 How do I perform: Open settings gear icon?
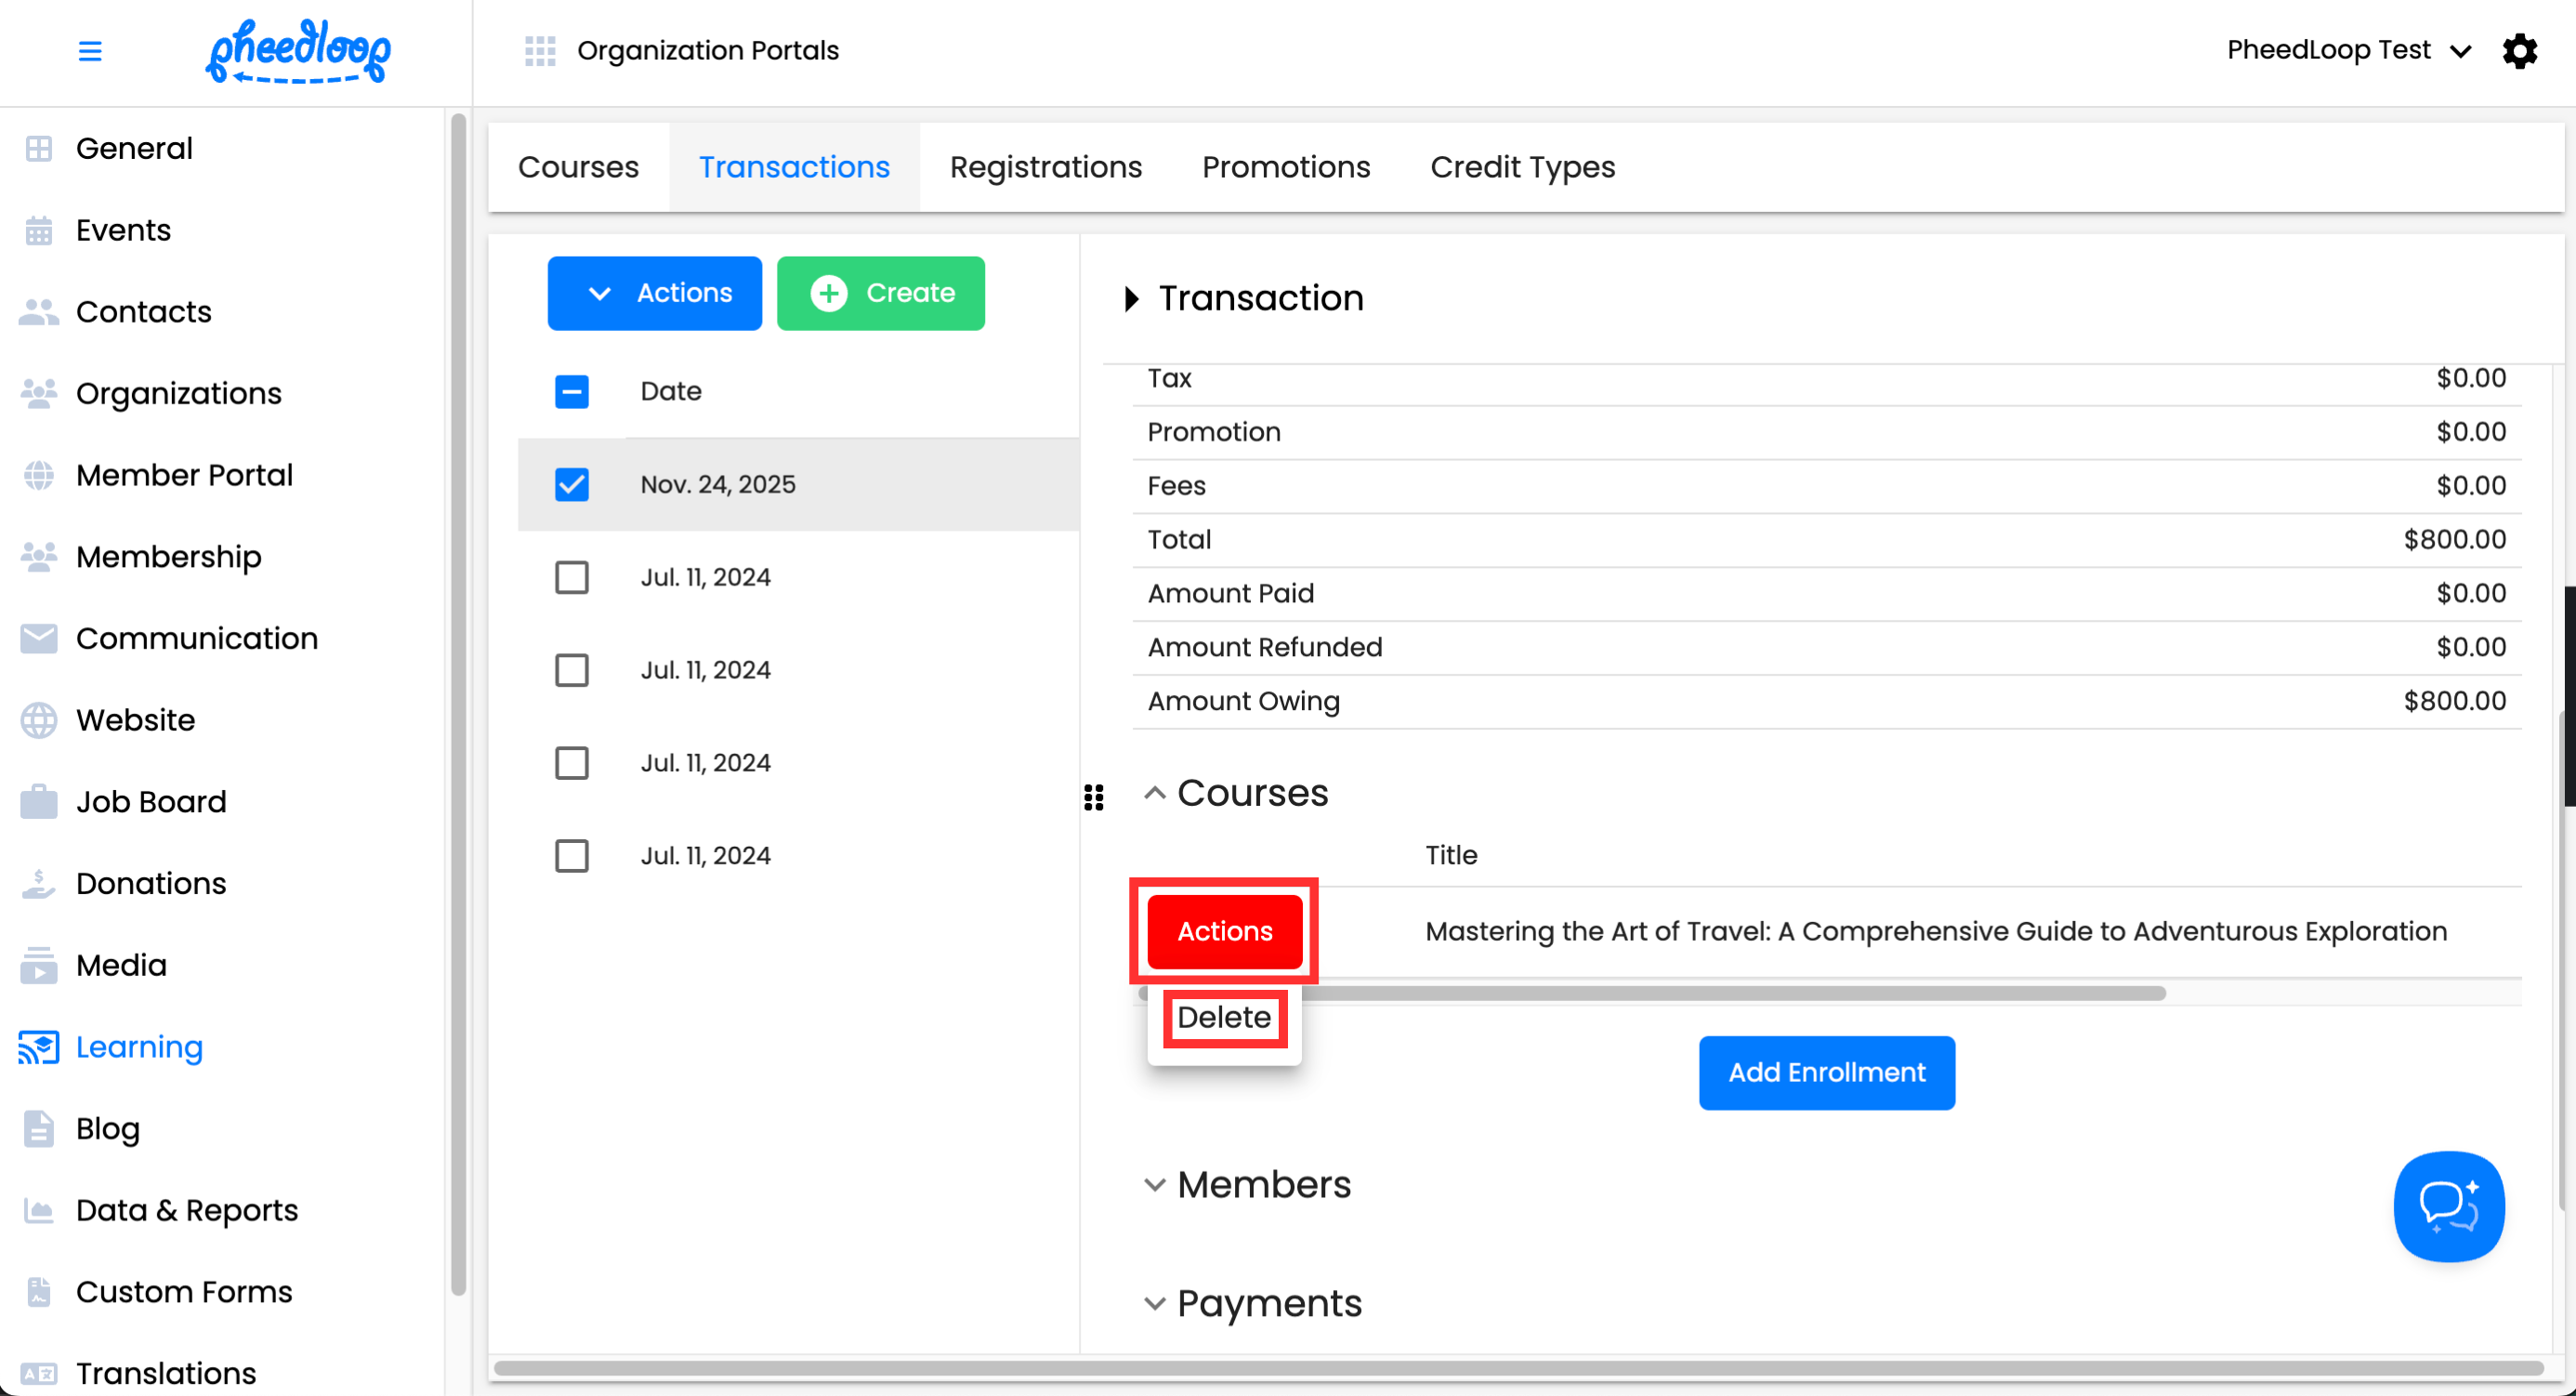click(x=2519, y=50)
